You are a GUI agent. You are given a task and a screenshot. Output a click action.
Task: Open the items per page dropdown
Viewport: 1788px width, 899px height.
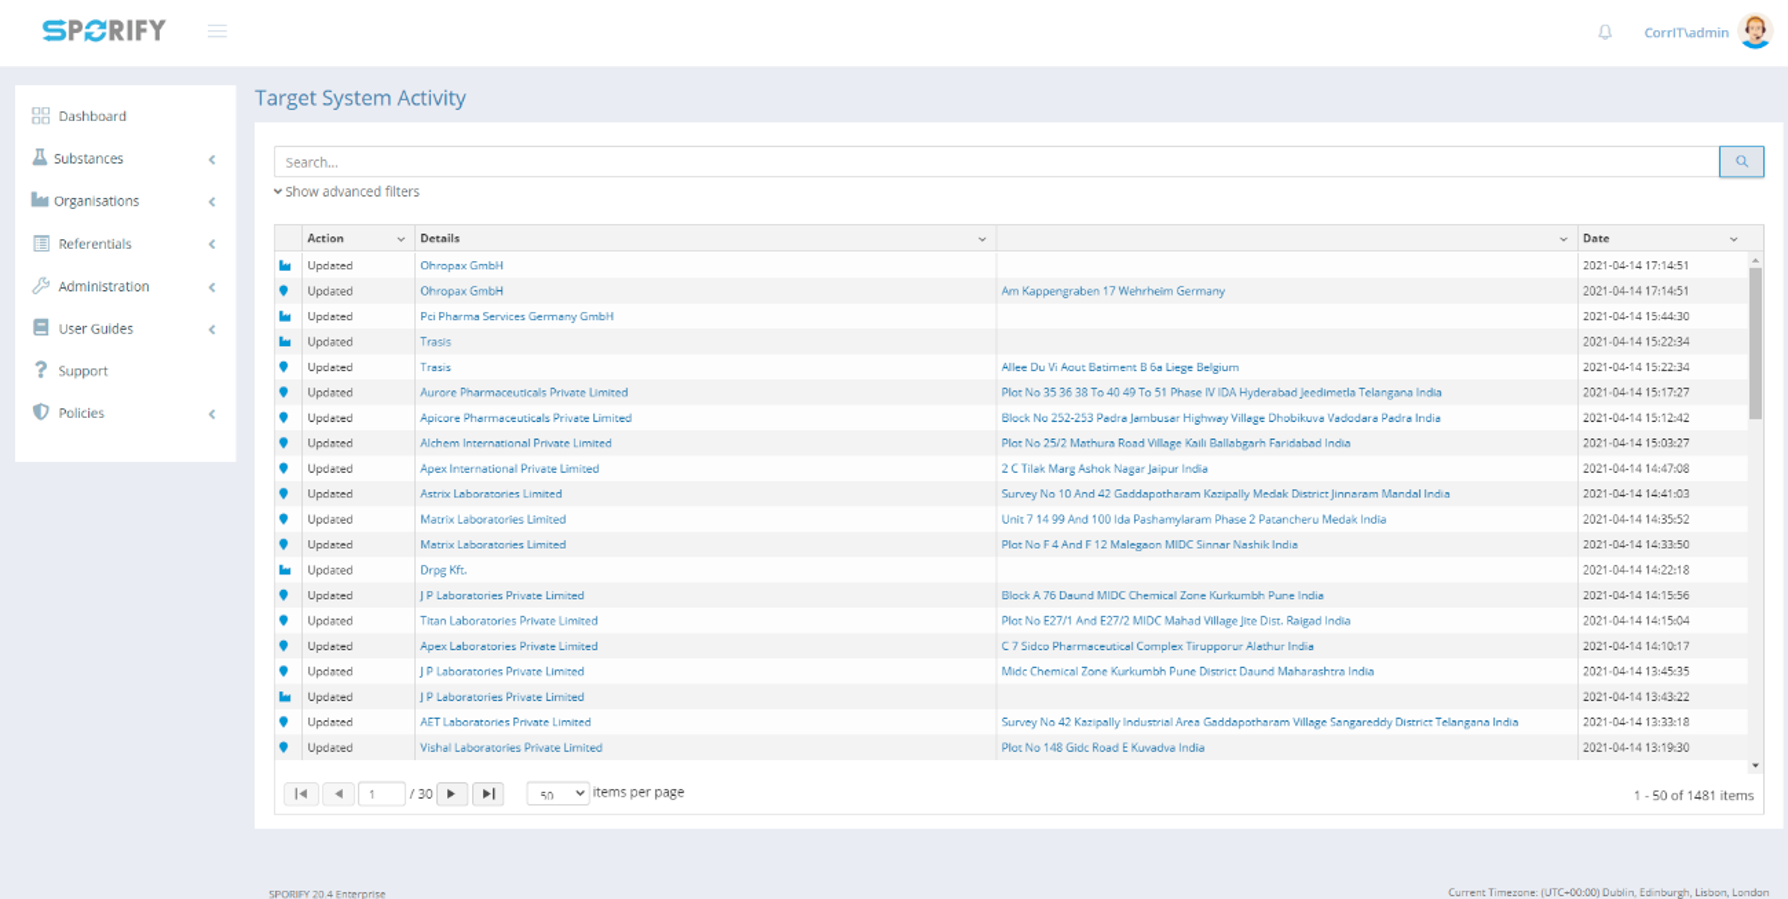pyautogui.click(x=558, y=794)
